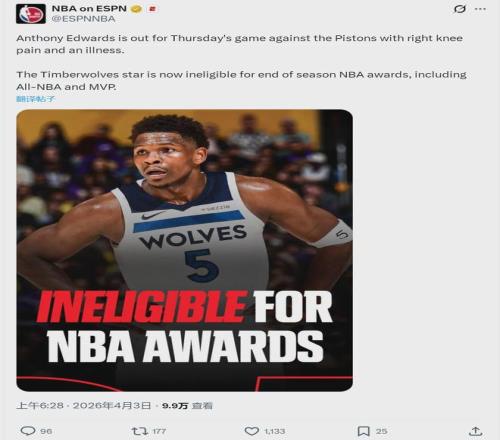Click the red affiliate badge beside name
Viewport: 500px width, 440px height.
[x=152, y=9]
